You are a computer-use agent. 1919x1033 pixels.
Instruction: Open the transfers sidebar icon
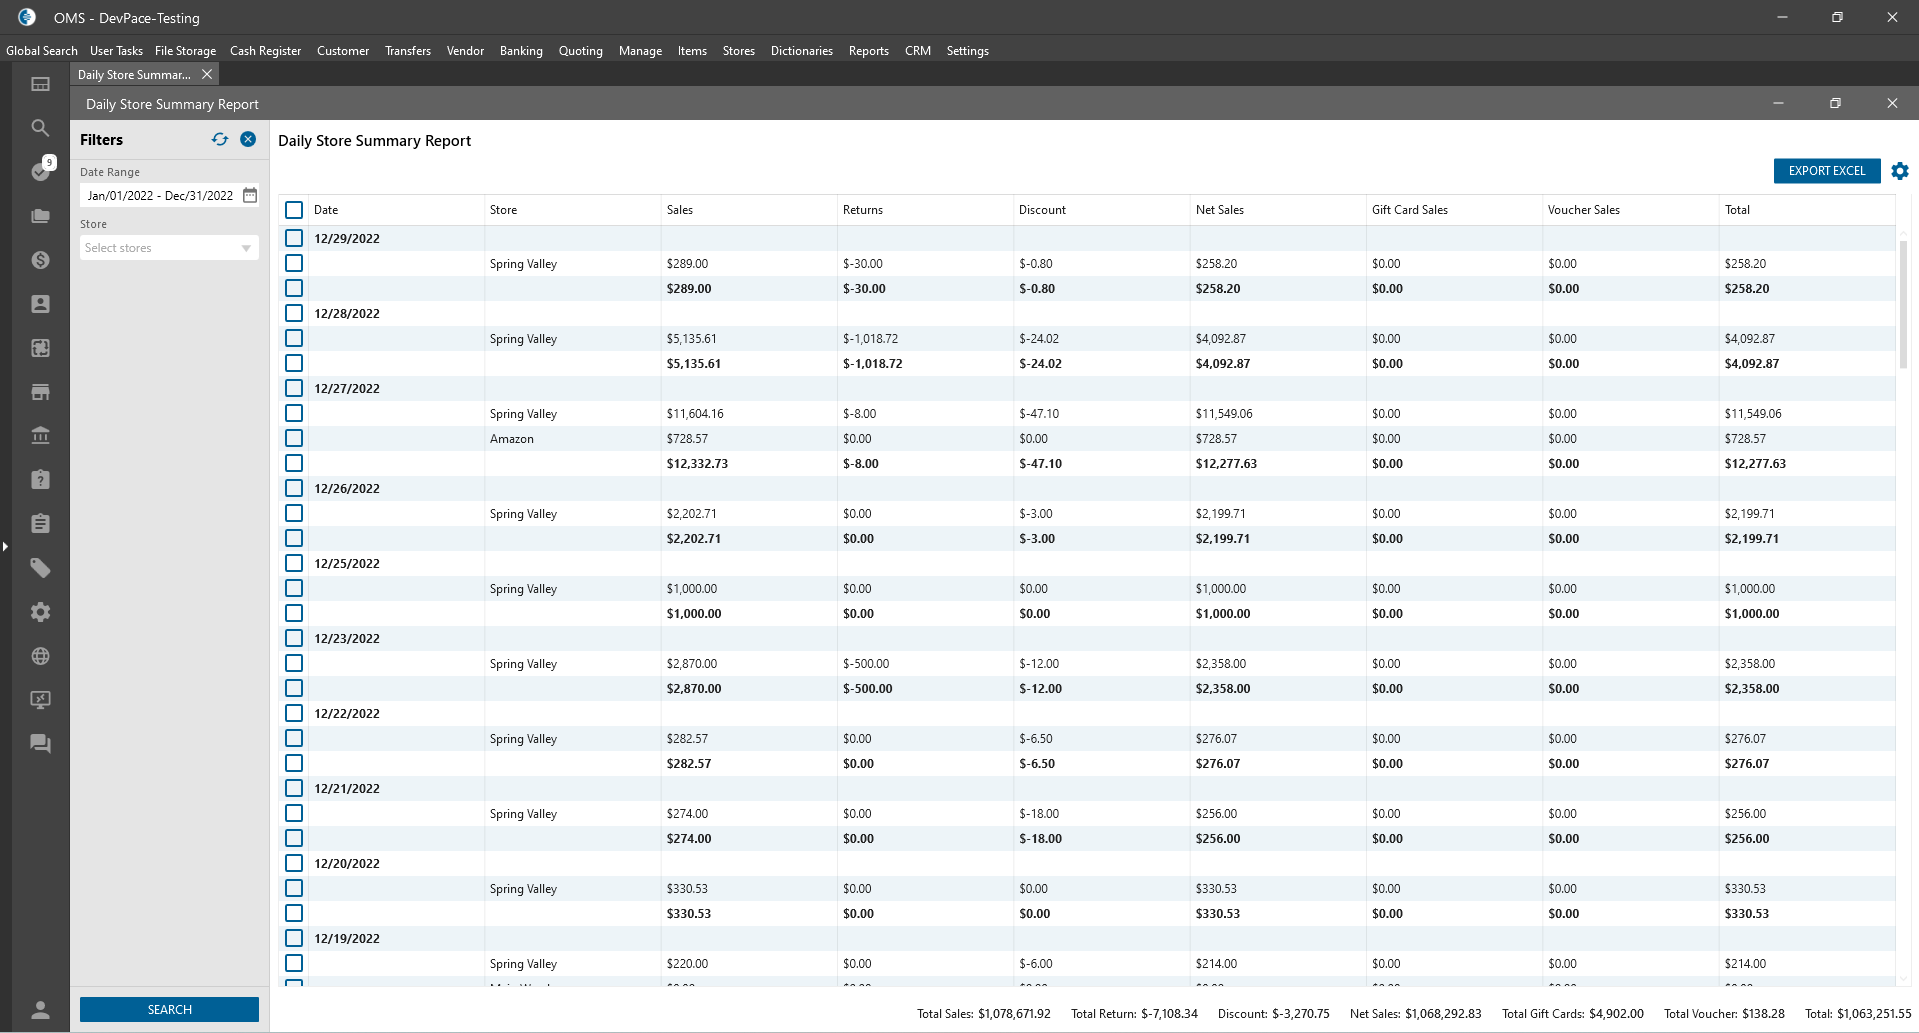(40, 348)
